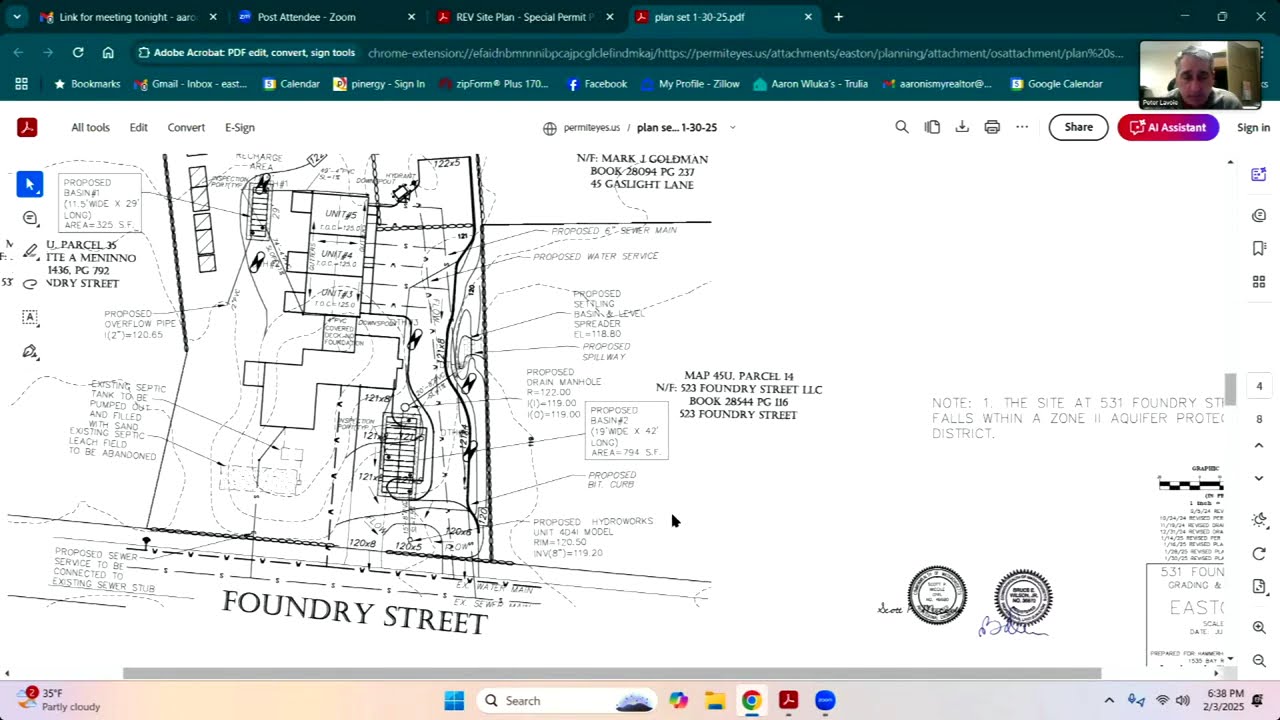Open the Bookmarks folder
The image size is (1280, 720).
(x=86, y=84)
